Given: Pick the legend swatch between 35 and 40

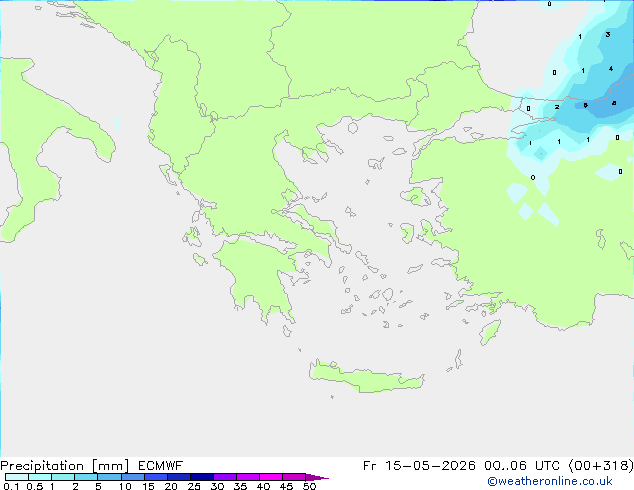Looking at the screenshot, I should tap(248, 477).
